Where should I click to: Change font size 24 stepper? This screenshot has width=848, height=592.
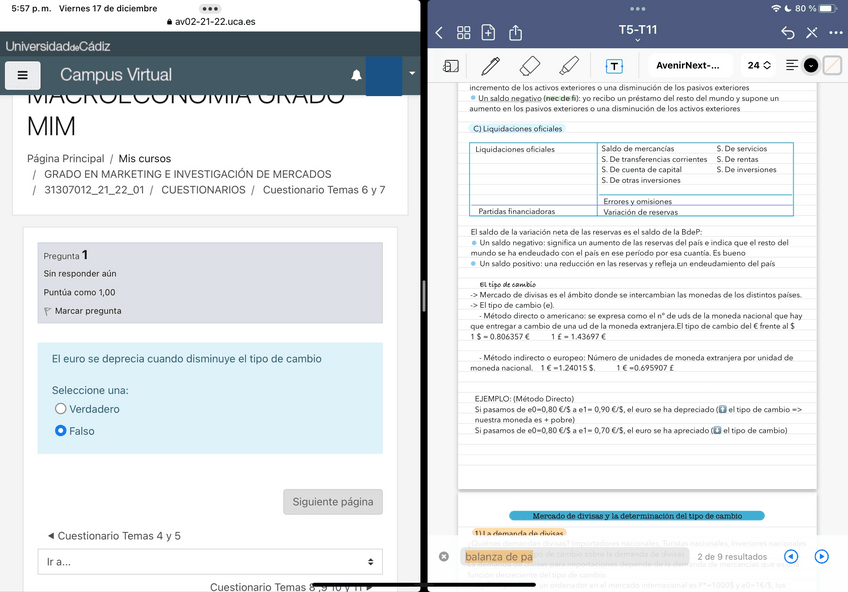click(758, 65)
